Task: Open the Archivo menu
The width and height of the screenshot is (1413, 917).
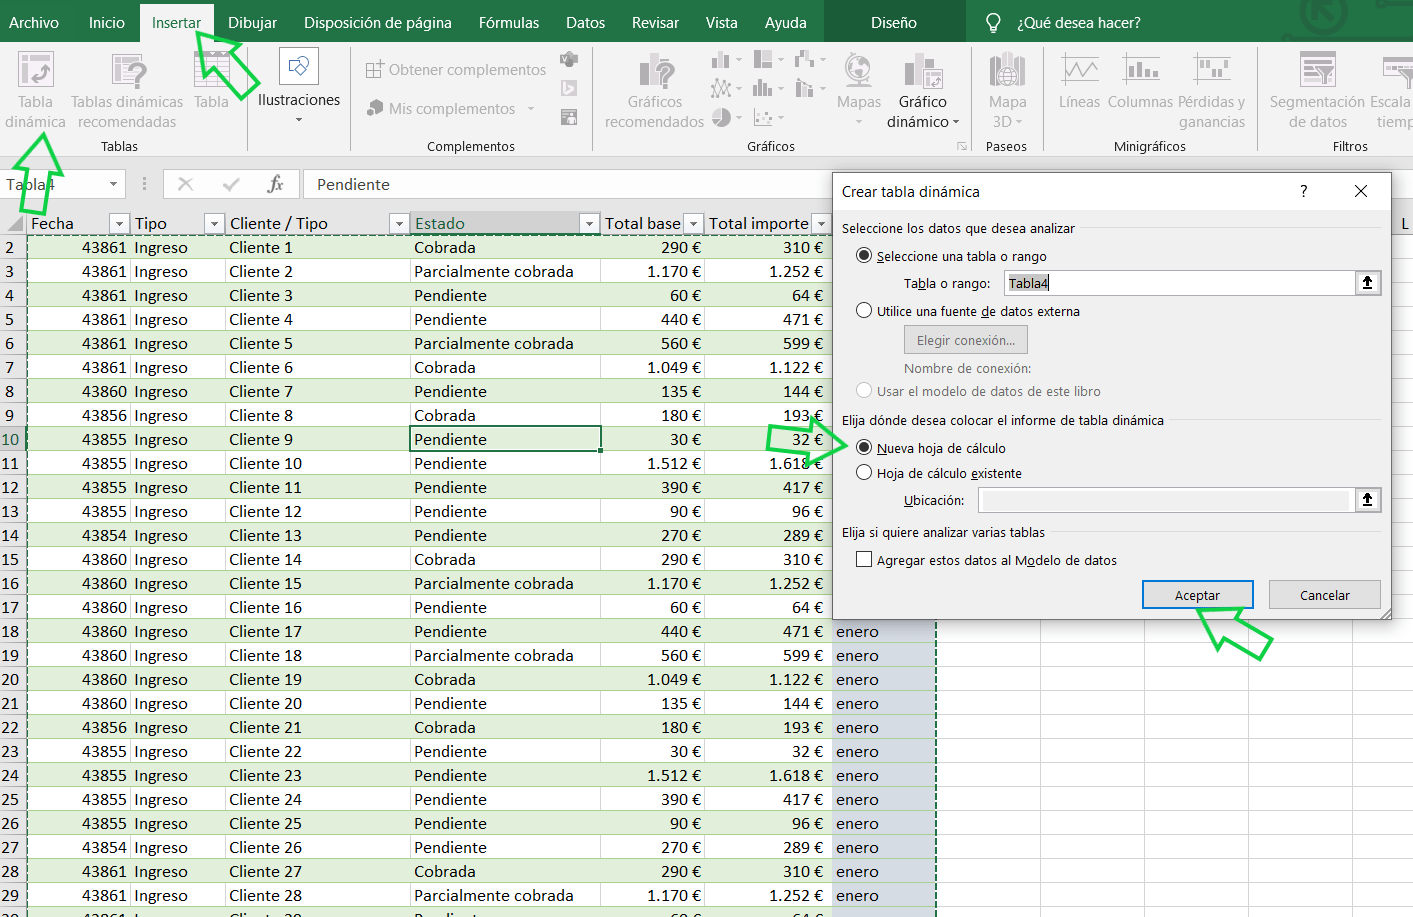Action: (34, 22)
